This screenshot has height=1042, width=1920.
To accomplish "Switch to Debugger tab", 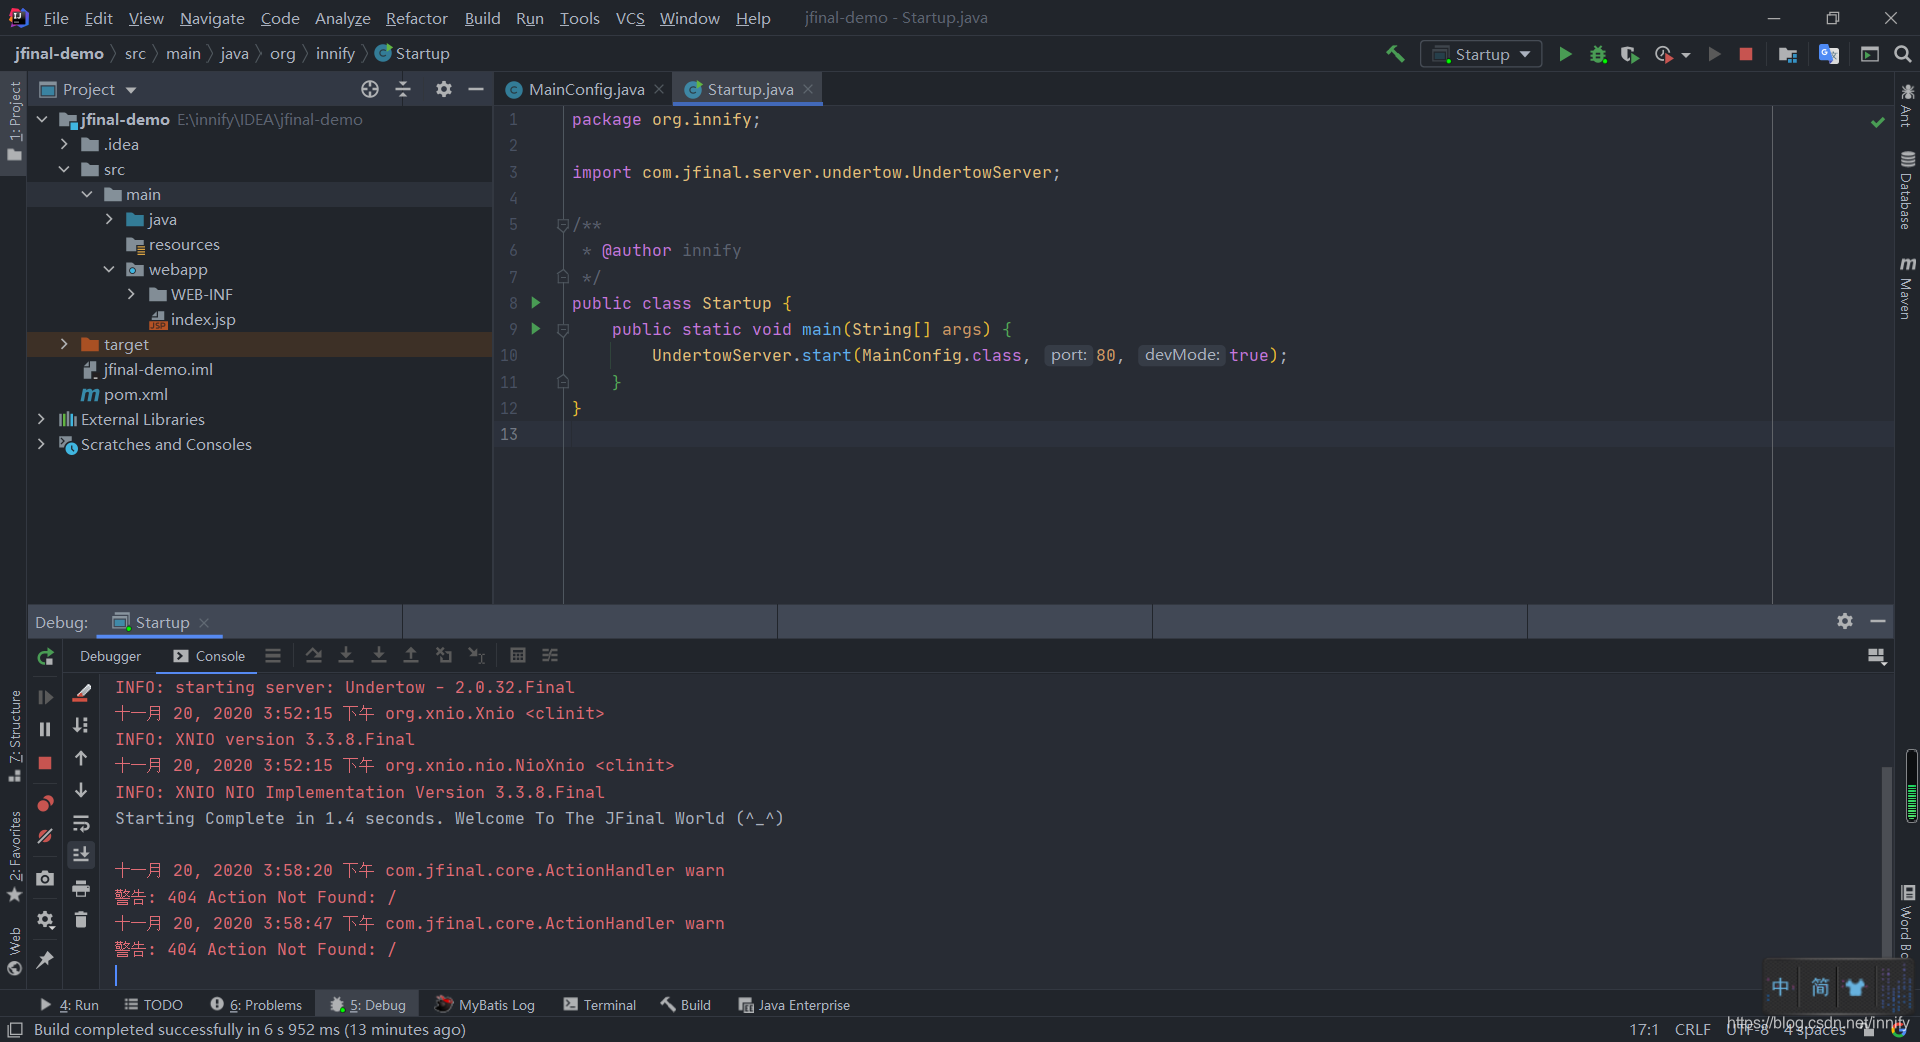I will click(110, 656).
